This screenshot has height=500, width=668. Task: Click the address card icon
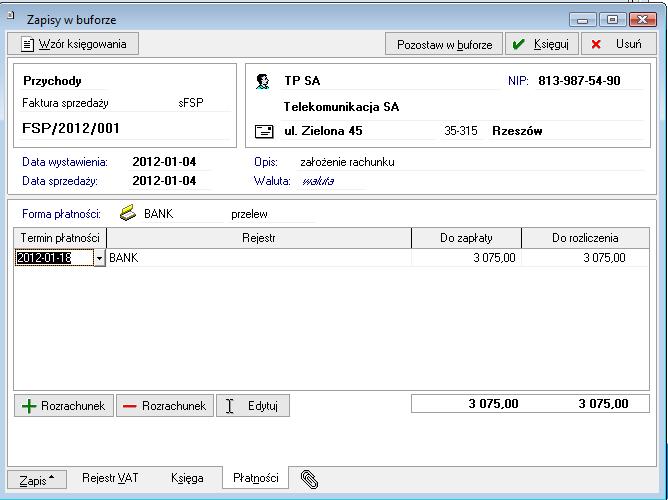tap(264, 131)
